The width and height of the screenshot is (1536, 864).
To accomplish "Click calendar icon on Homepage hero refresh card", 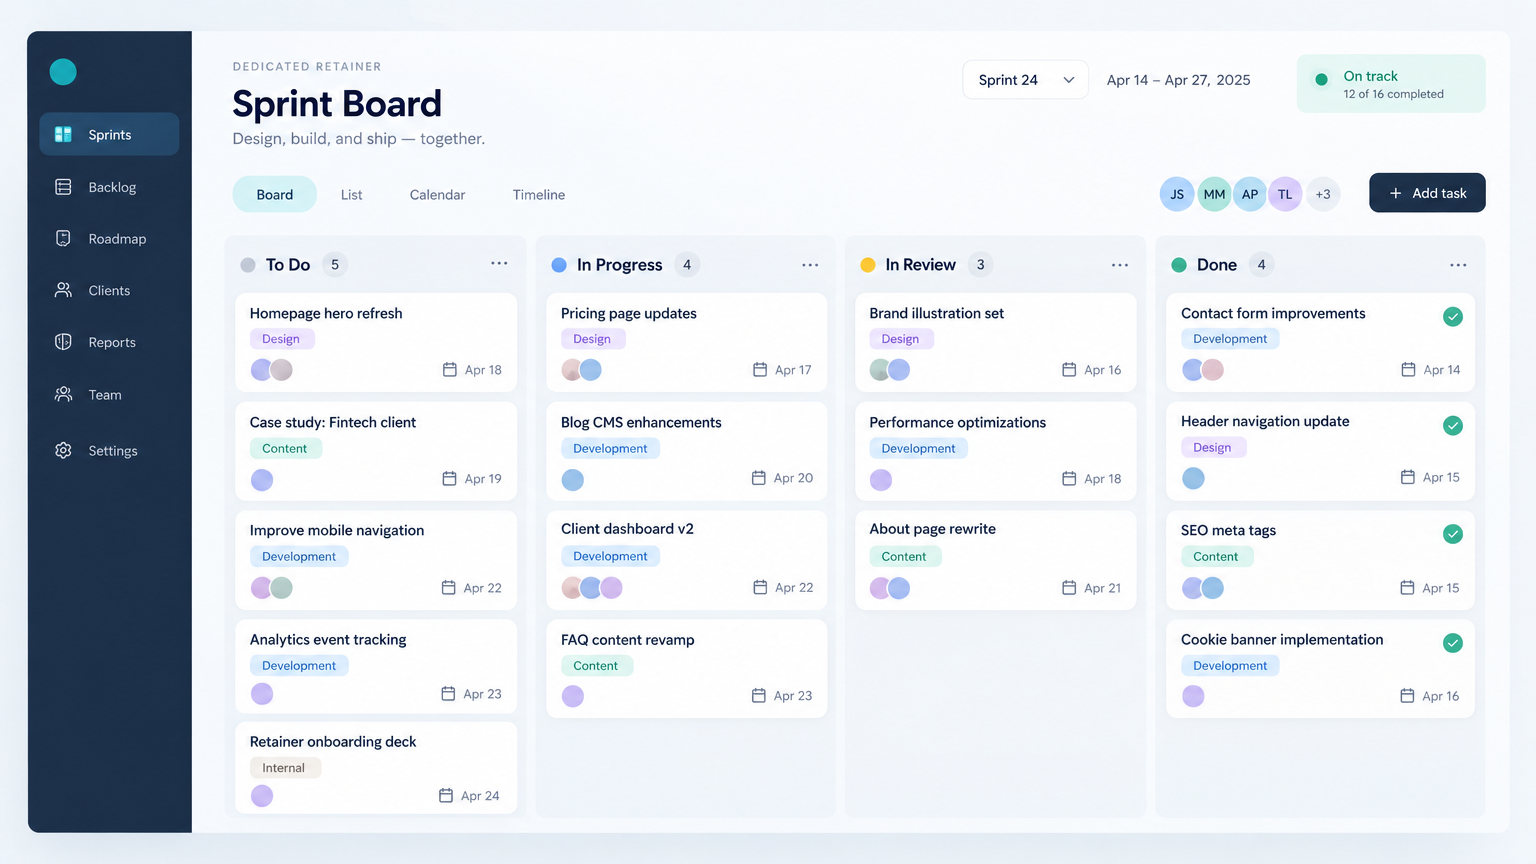I will pyautogui.click(x=449, y=369).
